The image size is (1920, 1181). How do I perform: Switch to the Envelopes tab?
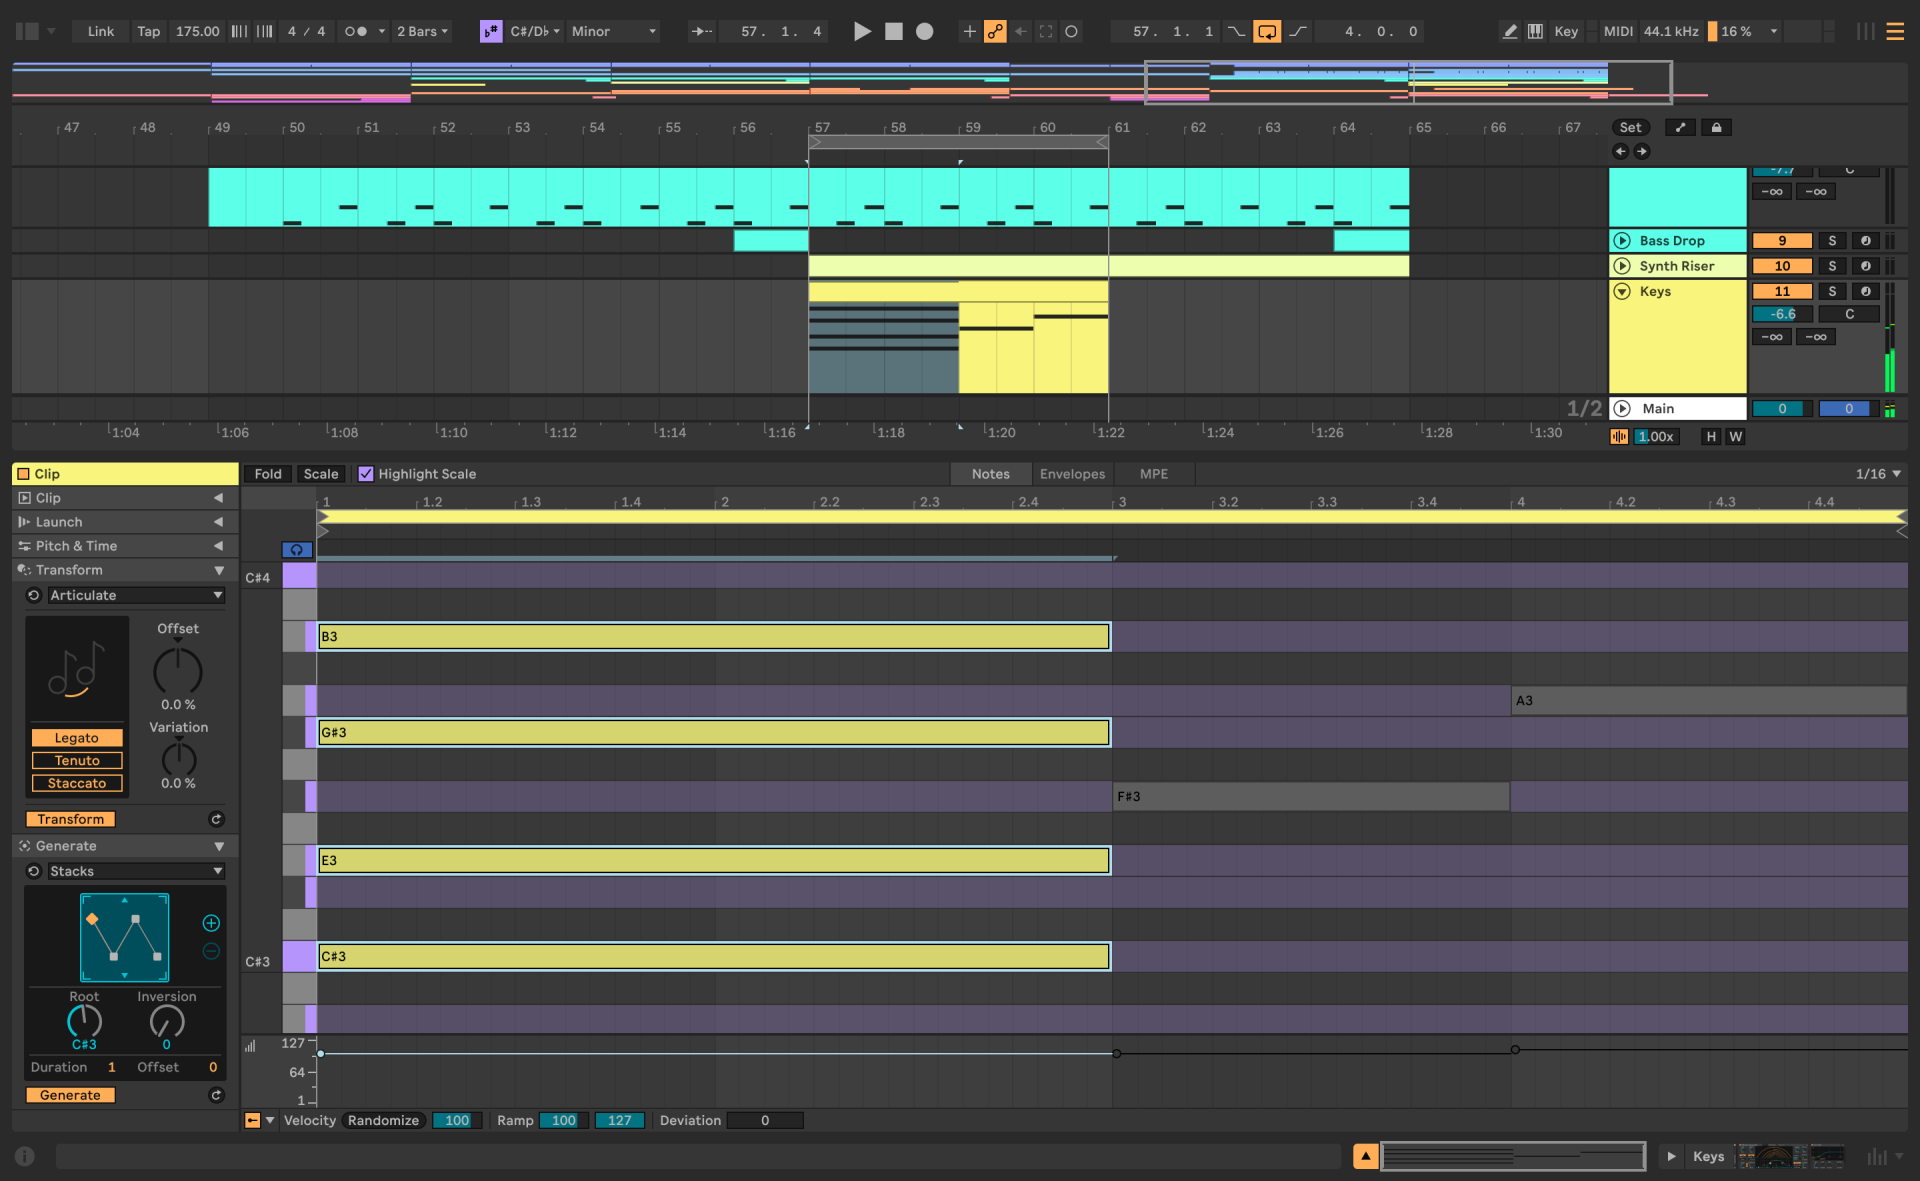(x=1072, y=473)
